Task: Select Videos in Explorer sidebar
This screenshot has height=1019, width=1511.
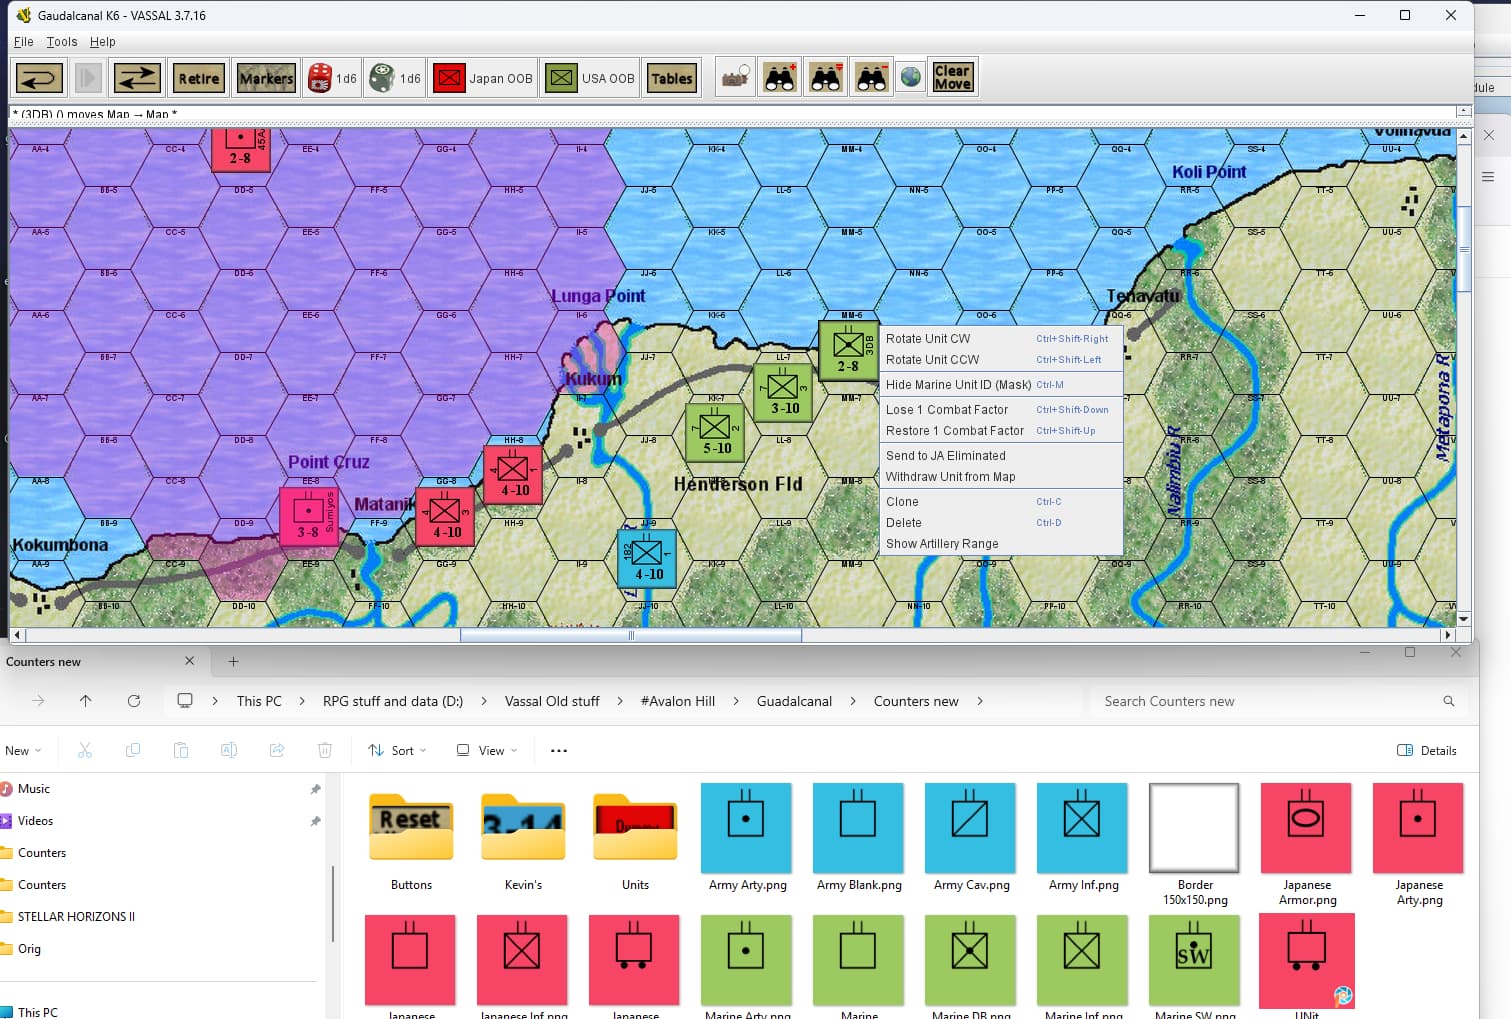Action: coord(35,821)
